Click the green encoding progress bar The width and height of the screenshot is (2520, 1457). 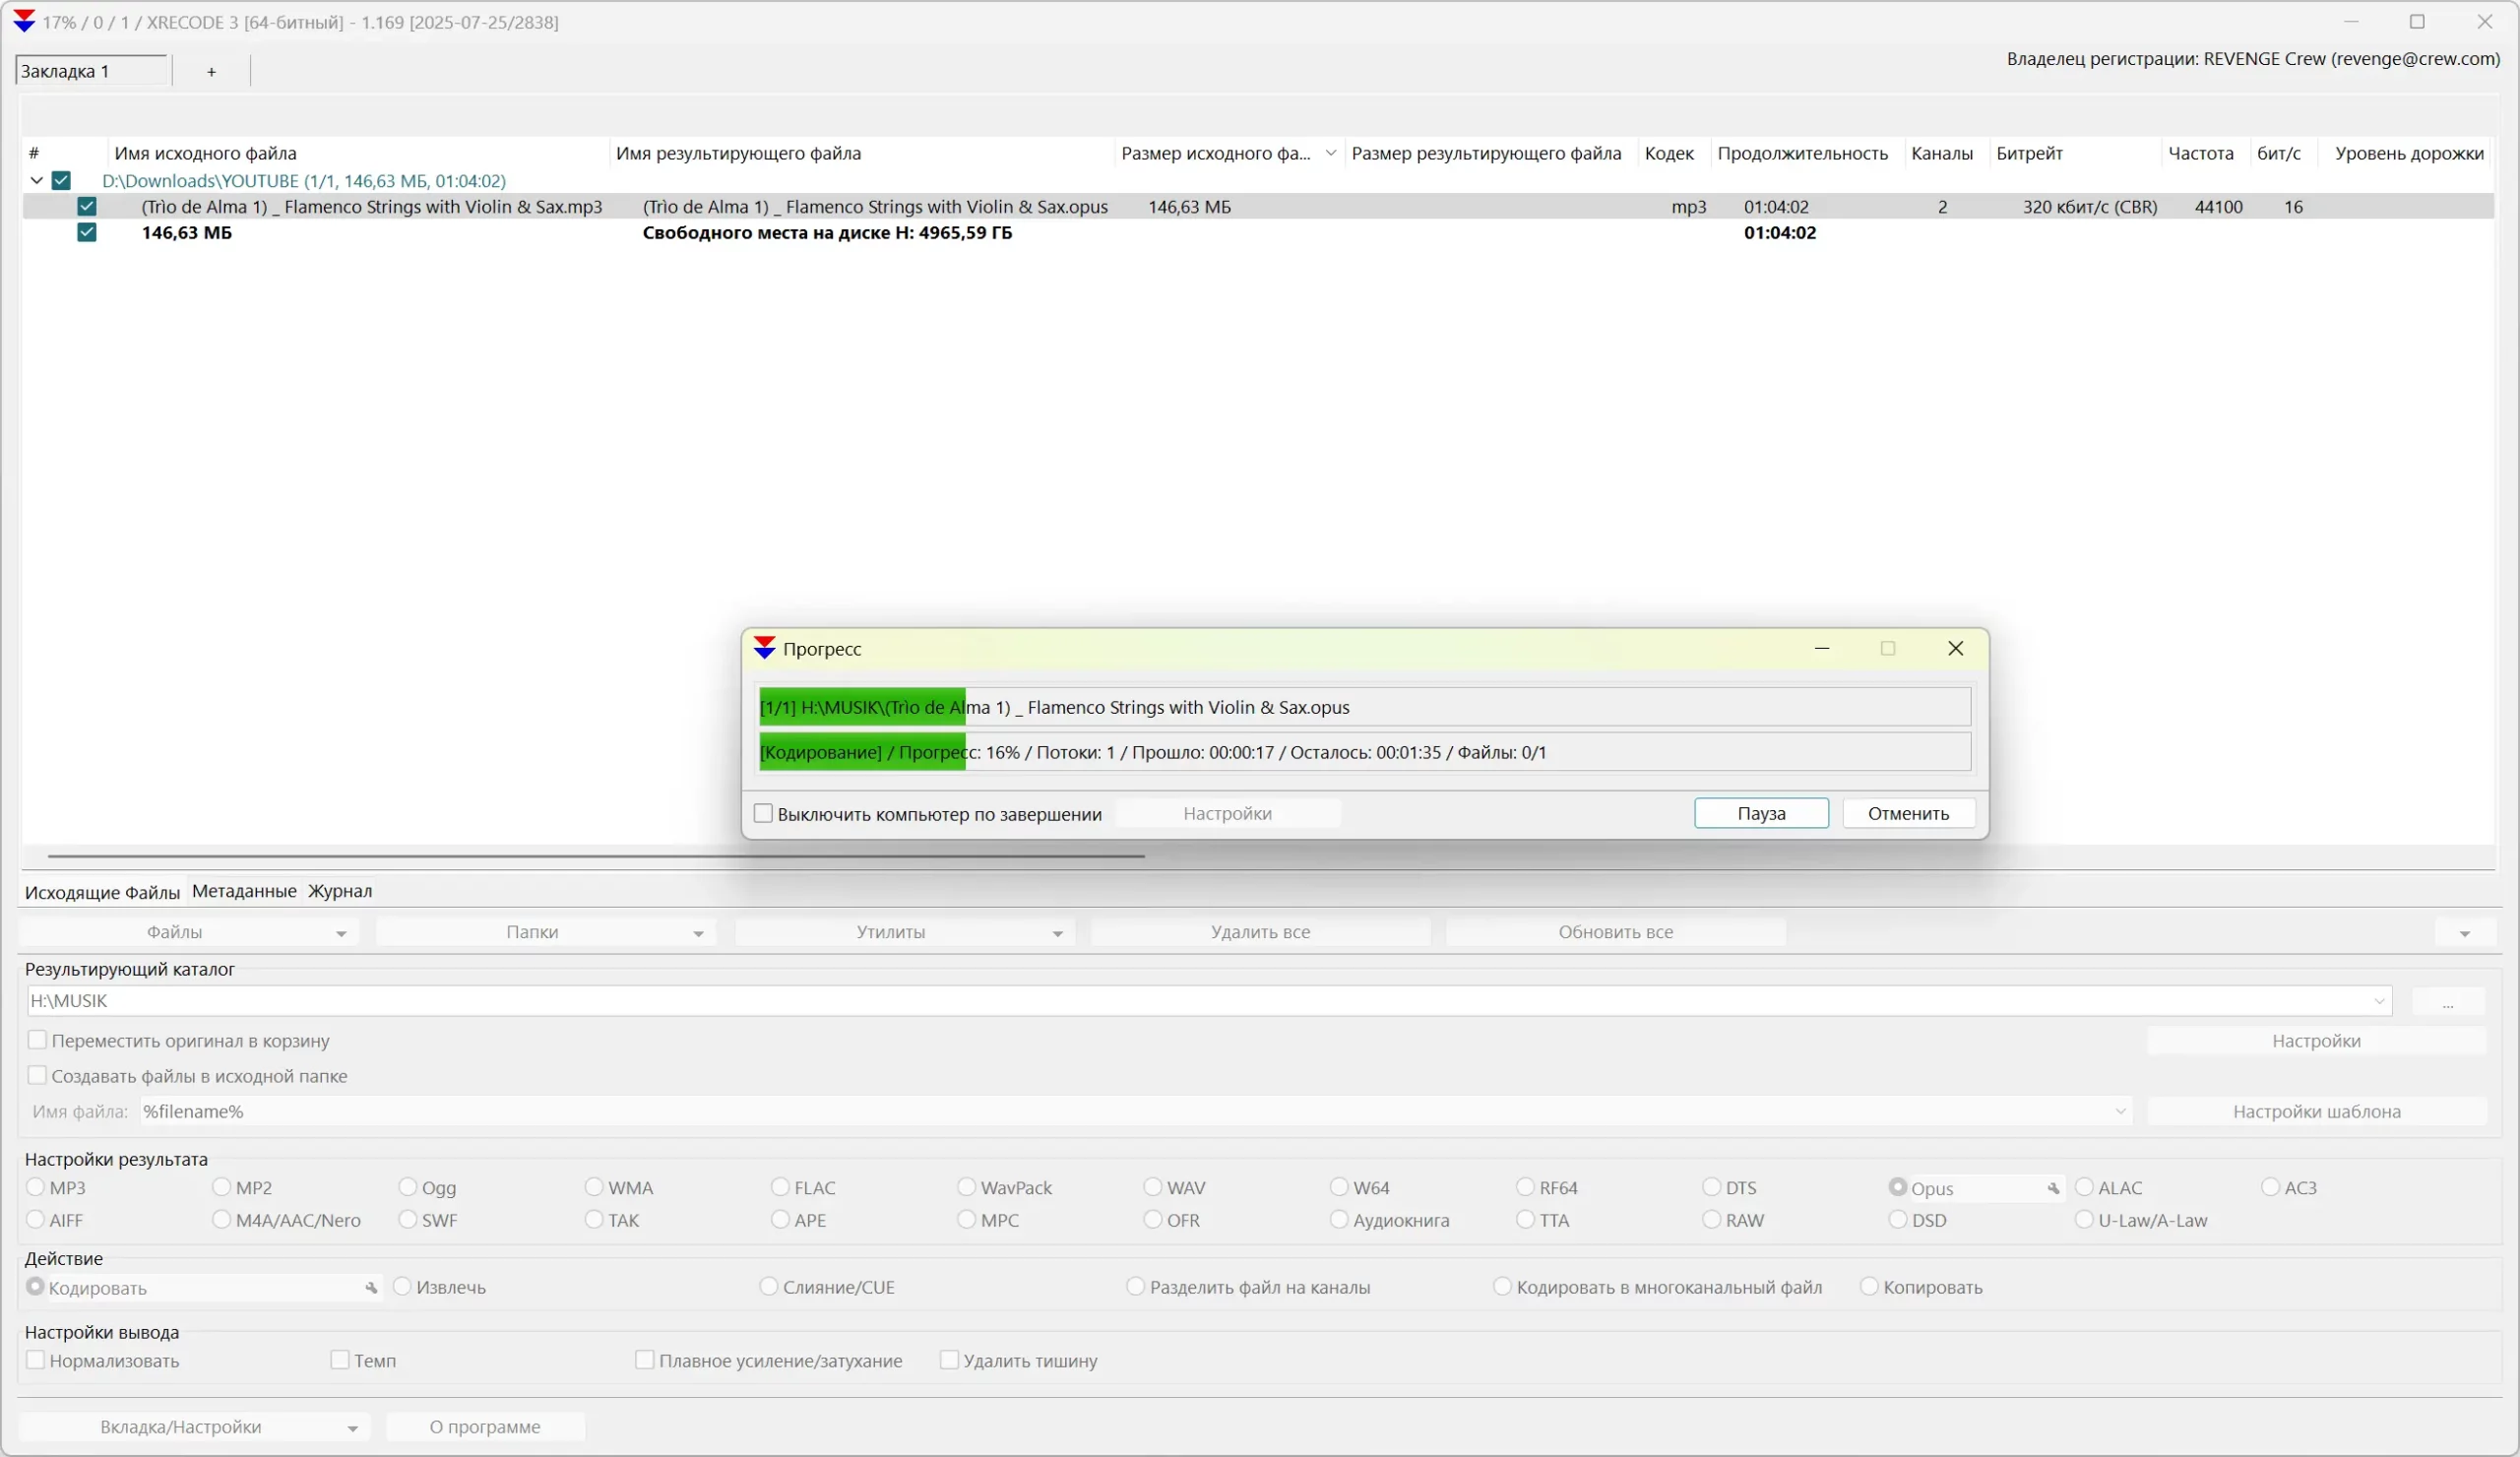click(x=860, y=752)
